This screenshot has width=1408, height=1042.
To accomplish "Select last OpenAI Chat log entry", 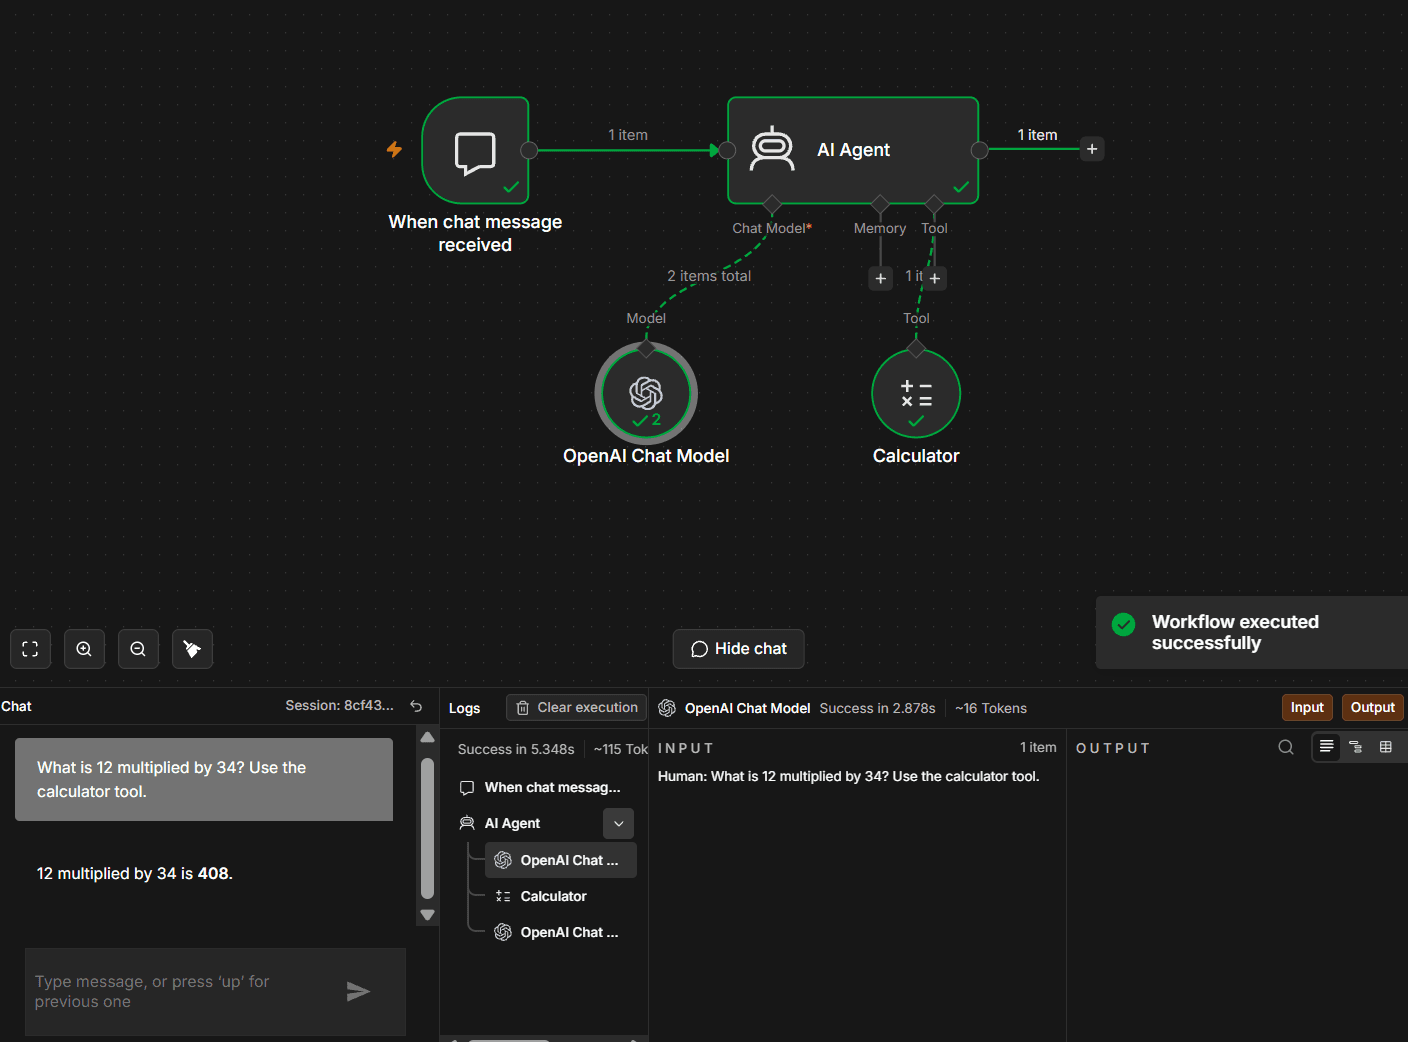I will [x=561, y=932].
